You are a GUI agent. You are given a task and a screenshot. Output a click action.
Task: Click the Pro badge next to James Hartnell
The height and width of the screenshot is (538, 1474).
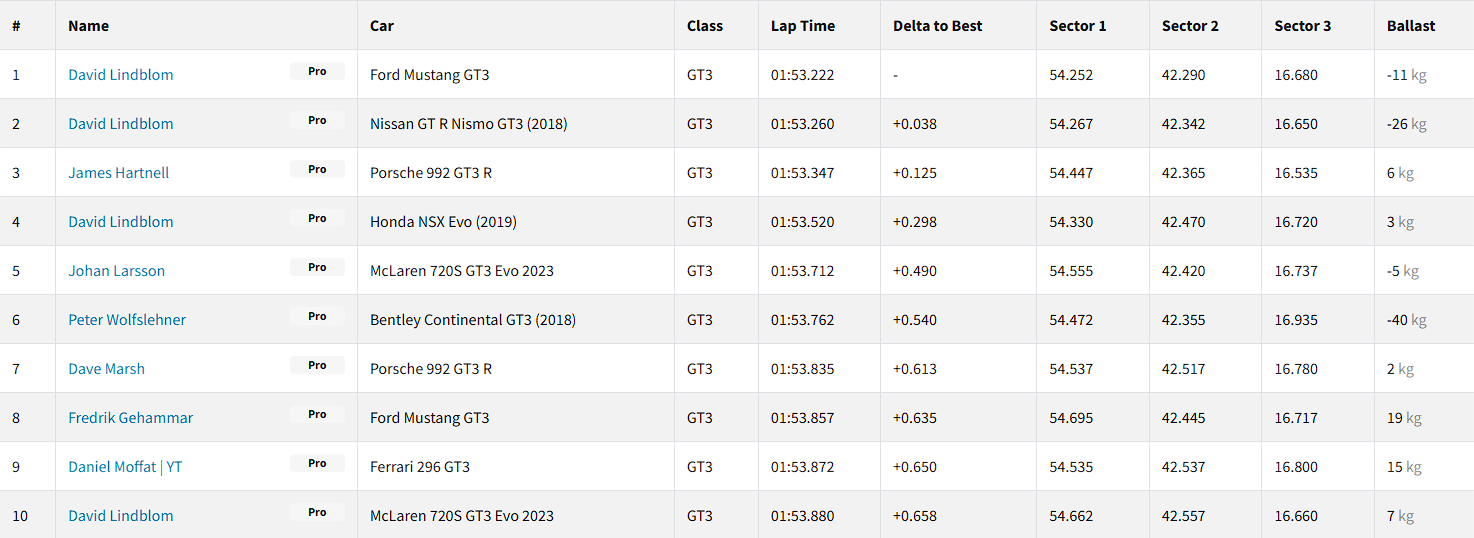tap(317, 170)
